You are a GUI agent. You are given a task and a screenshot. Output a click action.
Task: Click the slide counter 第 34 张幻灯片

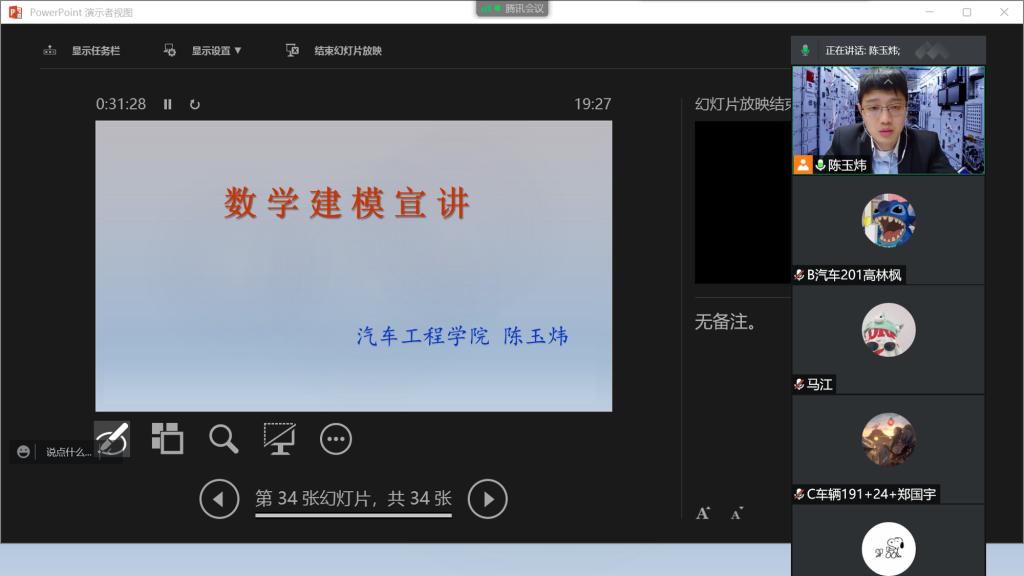pyautogui.click(x=353, y=499)
